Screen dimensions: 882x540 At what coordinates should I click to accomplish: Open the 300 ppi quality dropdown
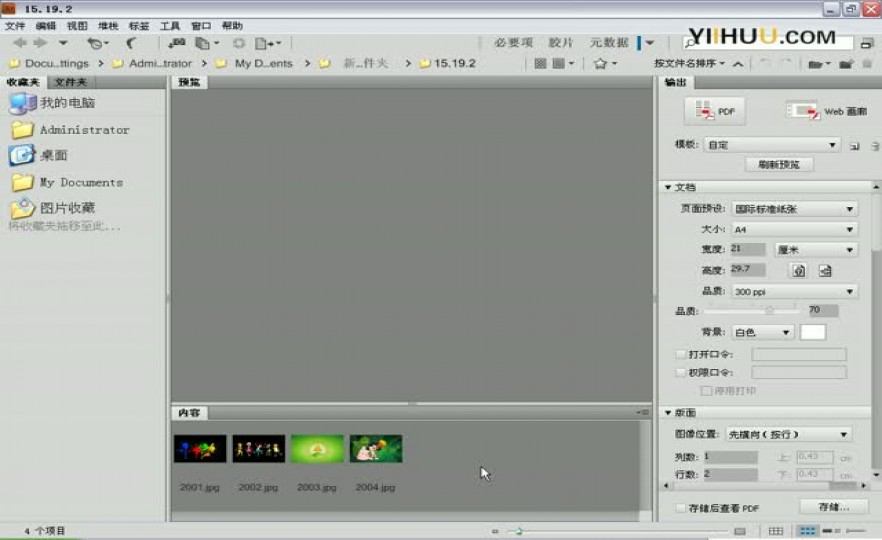point(794,291)
